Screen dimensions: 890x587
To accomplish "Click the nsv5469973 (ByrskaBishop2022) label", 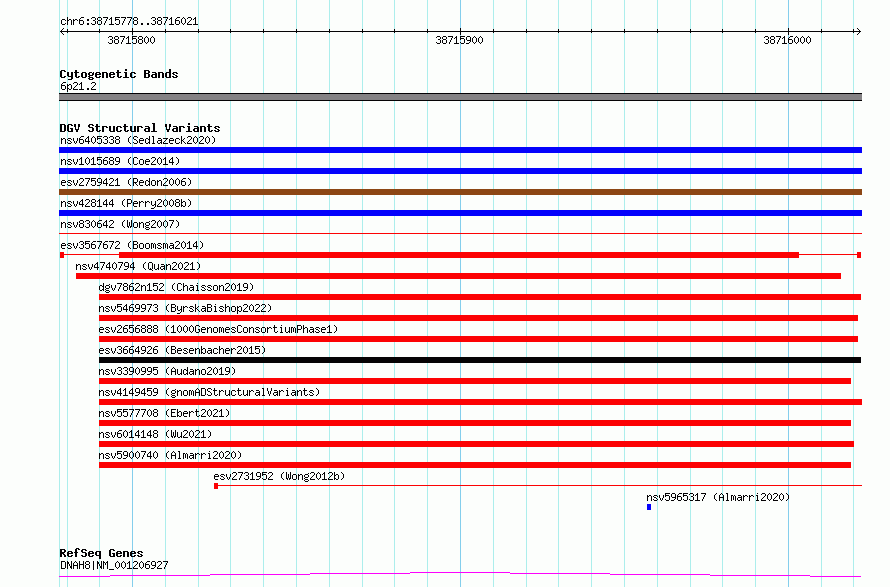I will (x=185, y=308).
